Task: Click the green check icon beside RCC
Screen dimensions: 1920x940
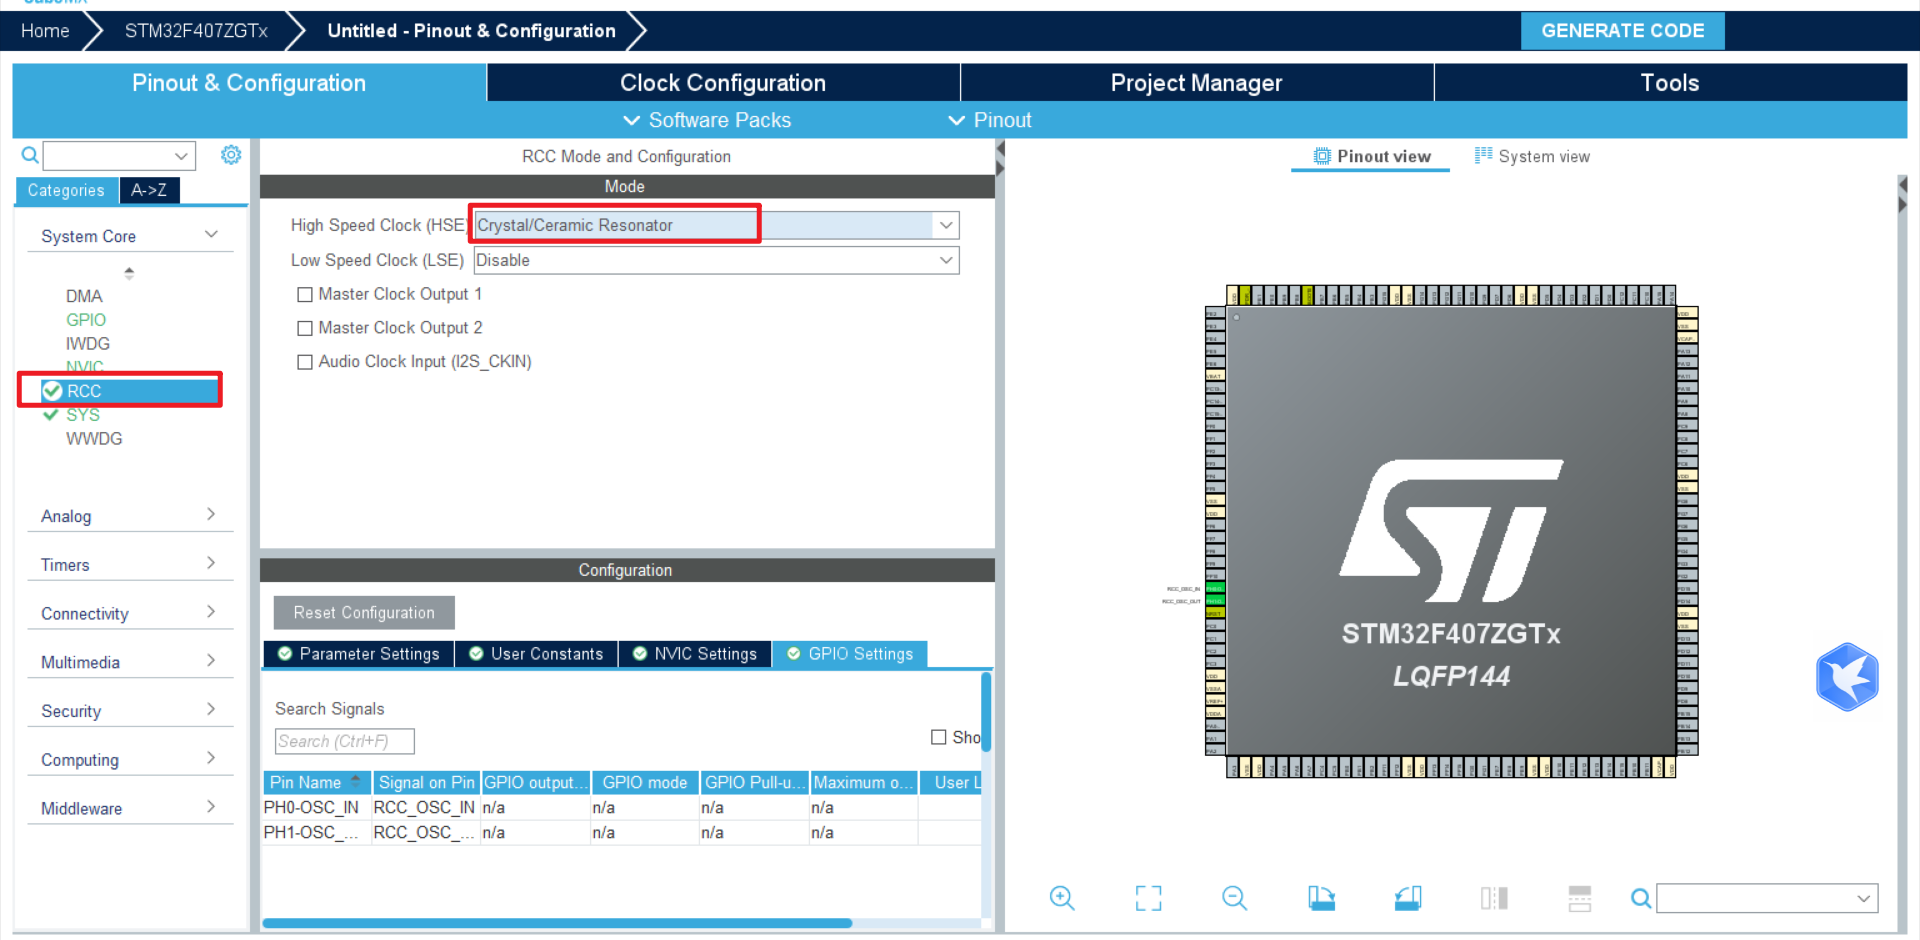Action: [x=52, y=390]
